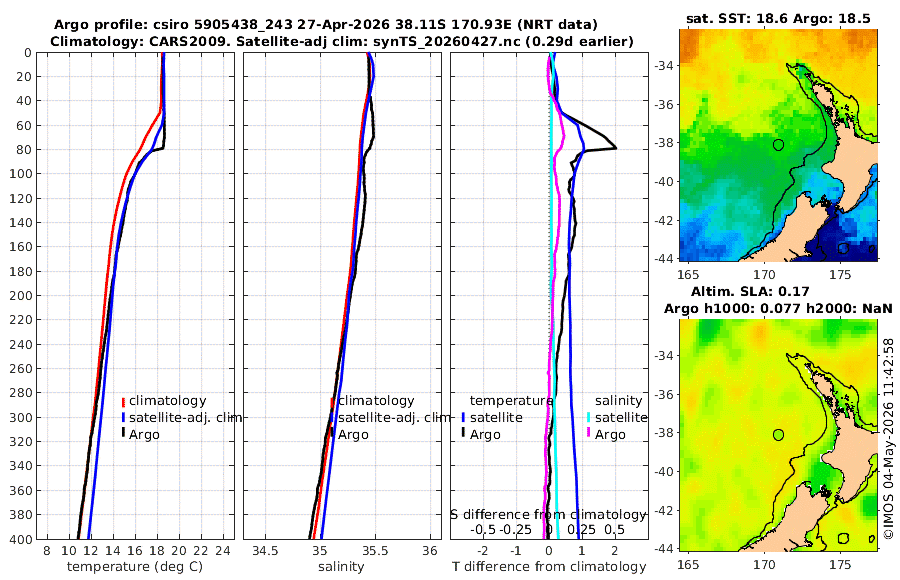Click magenta salinity Argo legend marker

pyautogui.click(x=588, y=434)
